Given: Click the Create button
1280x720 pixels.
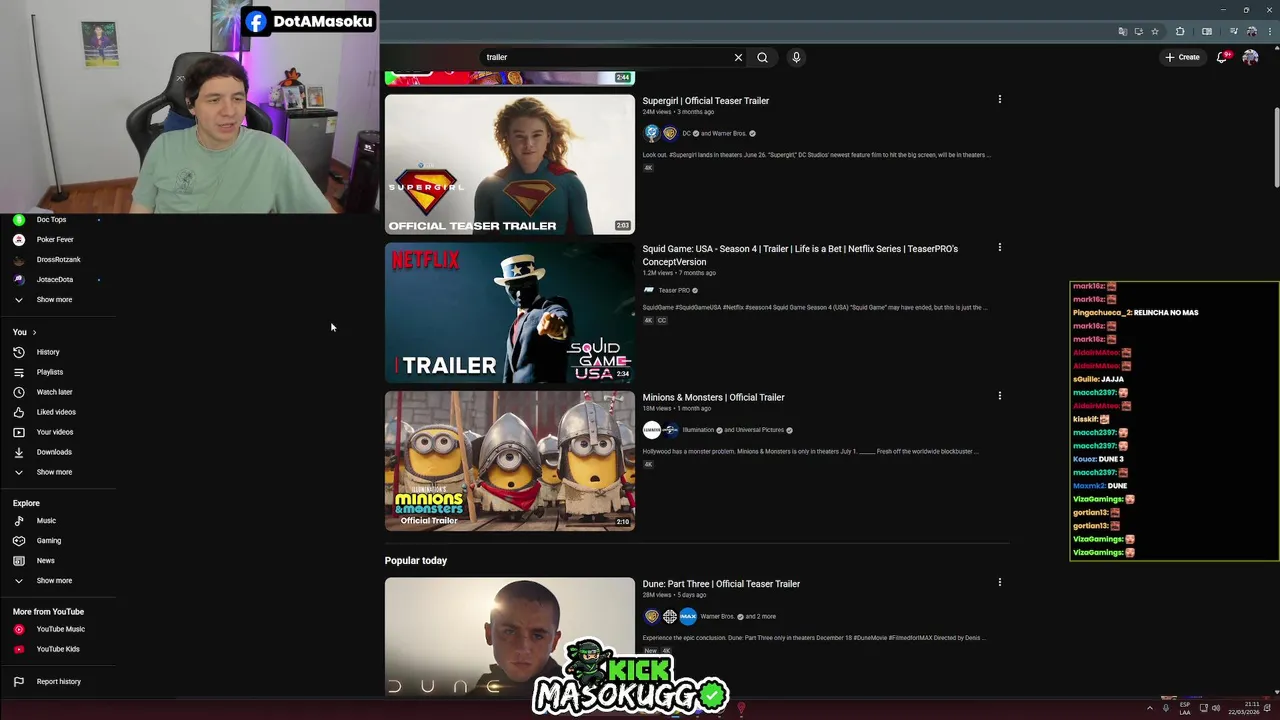Looking at the screenshot, I should [1182, 57].
